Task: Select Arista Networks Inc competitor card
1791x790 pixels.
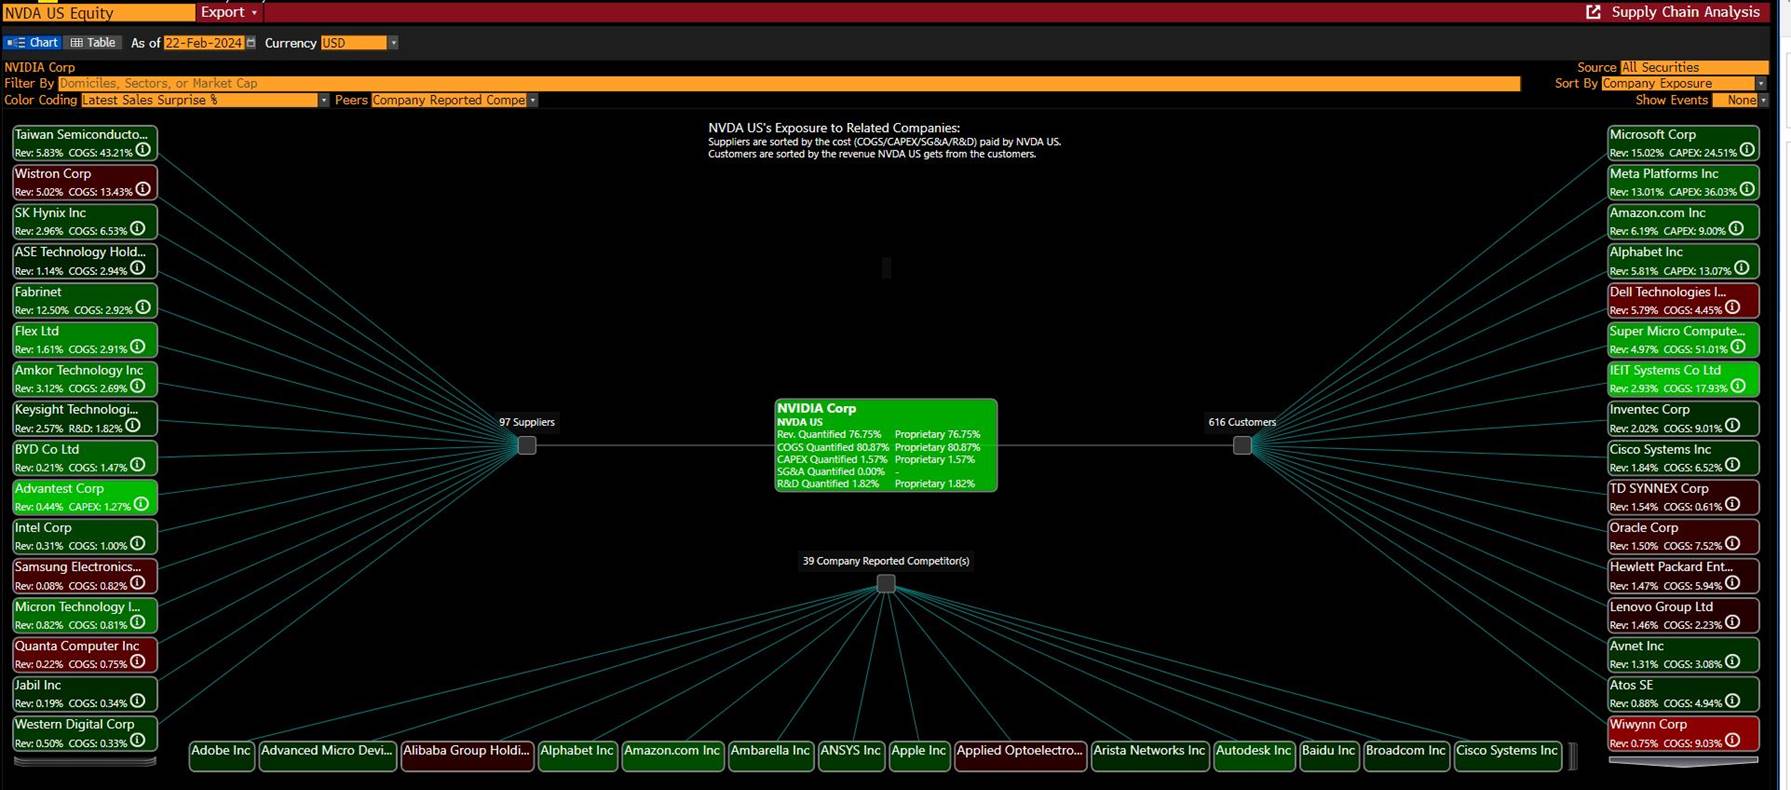Action: (x=1149, y=756)
